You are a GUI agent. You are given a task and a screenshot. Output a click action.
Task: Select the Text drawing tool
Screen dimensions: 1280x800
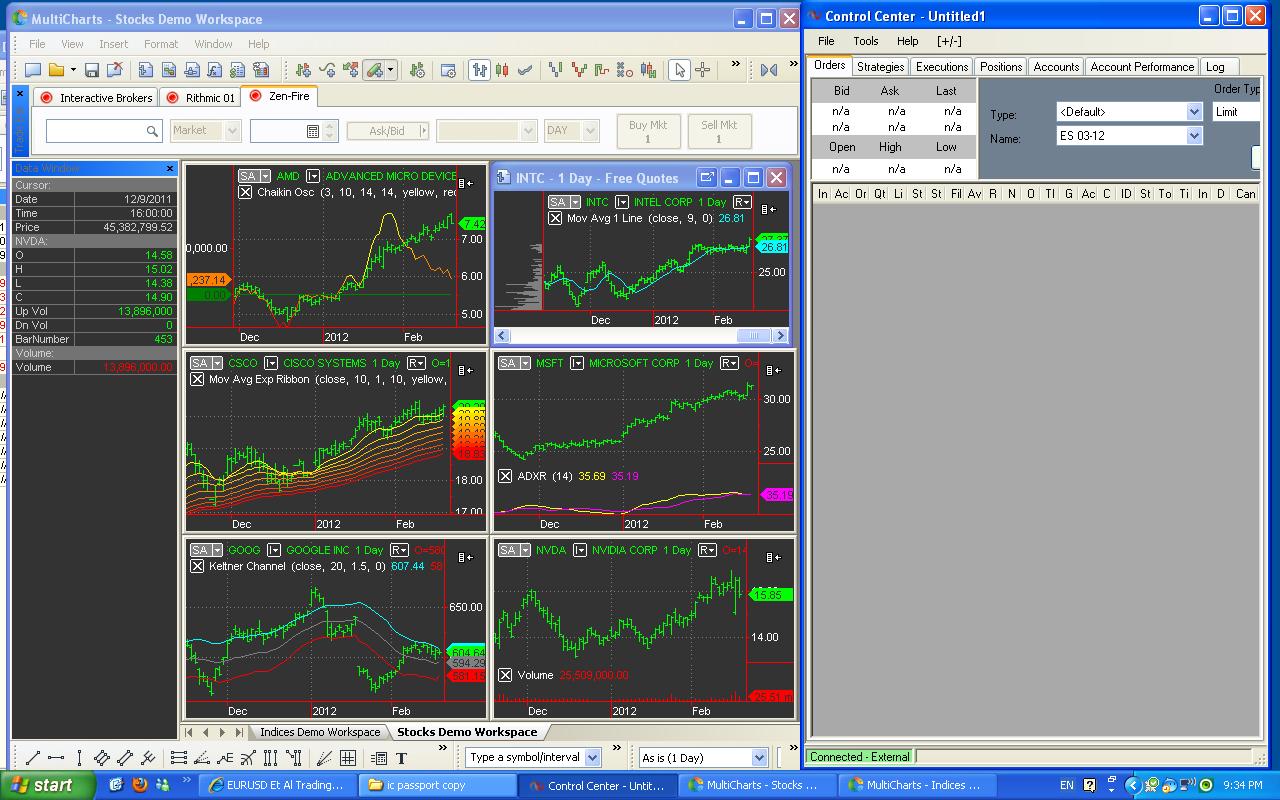click(402, 758)
